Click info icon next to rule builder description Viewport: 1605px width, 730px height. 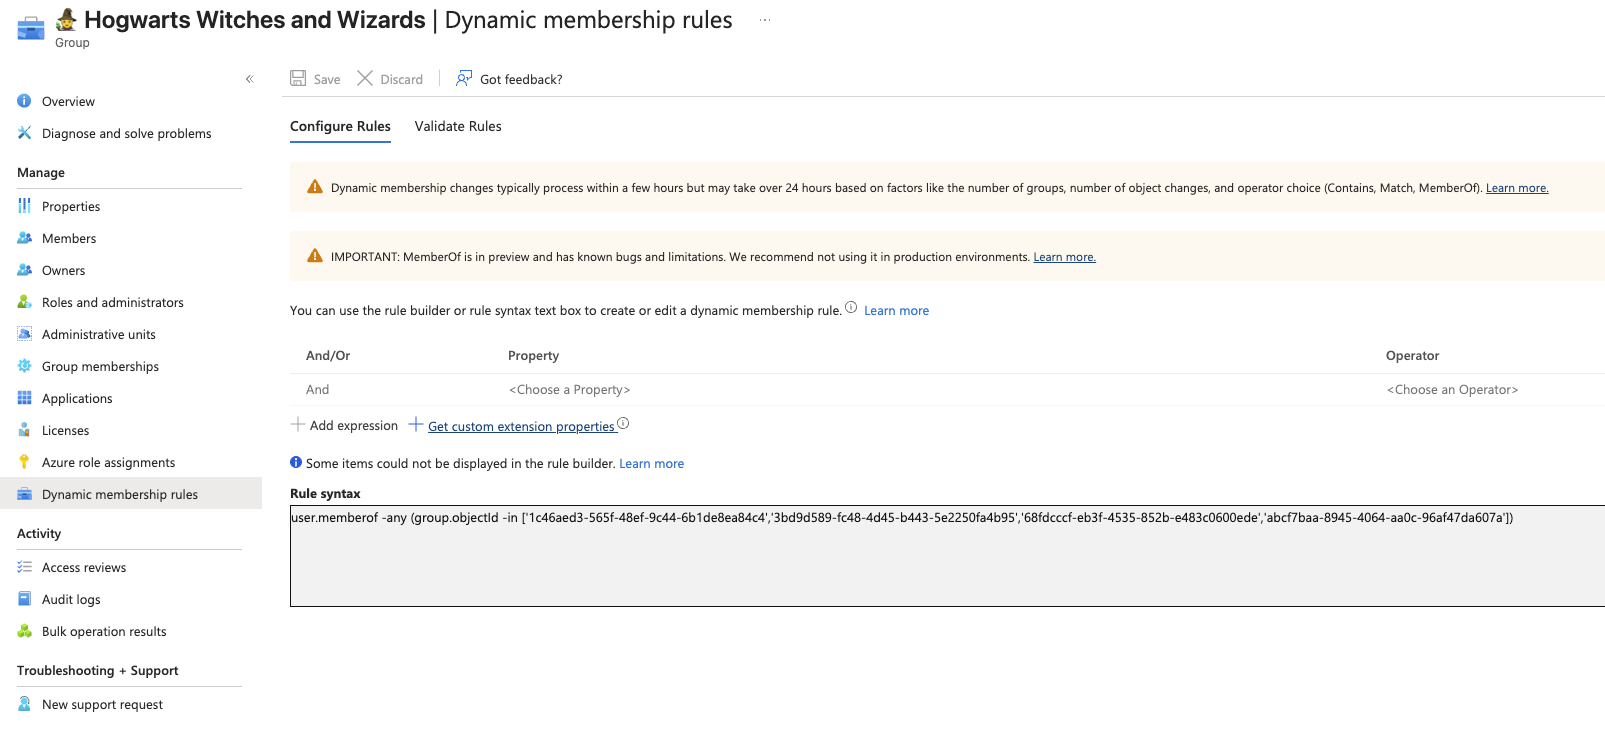click(x=851, y=307)
